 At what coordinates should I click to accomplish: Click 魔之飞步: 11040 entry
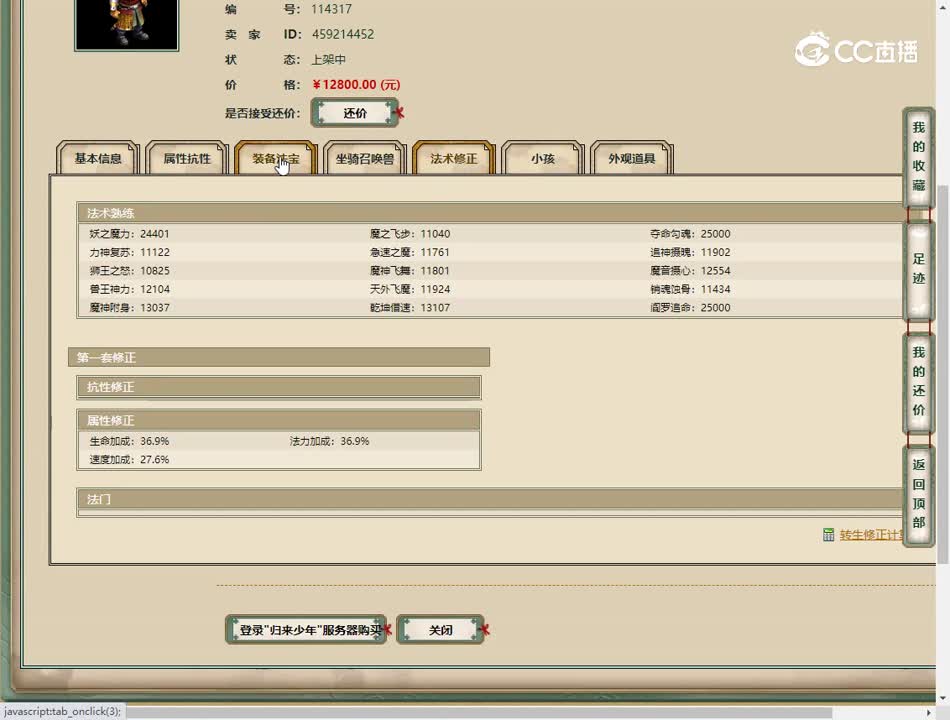click(410, 234)
